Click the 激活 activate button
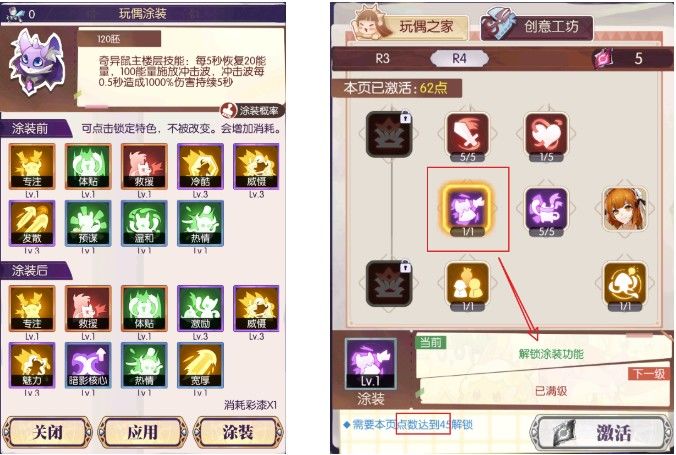 (600, 433)
